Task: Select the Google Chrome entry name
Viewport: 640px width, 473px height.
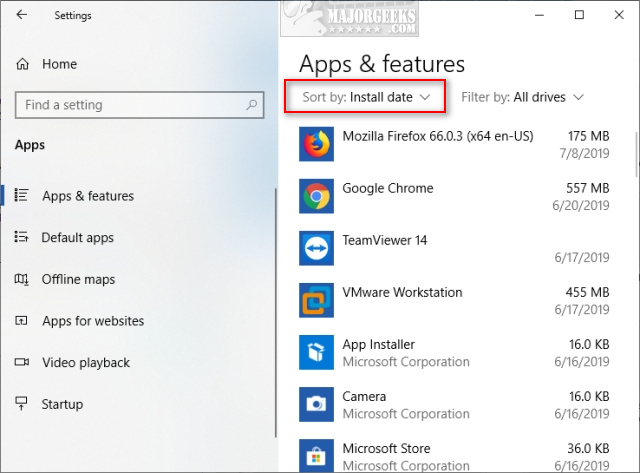Action: (x=388, y=188)
